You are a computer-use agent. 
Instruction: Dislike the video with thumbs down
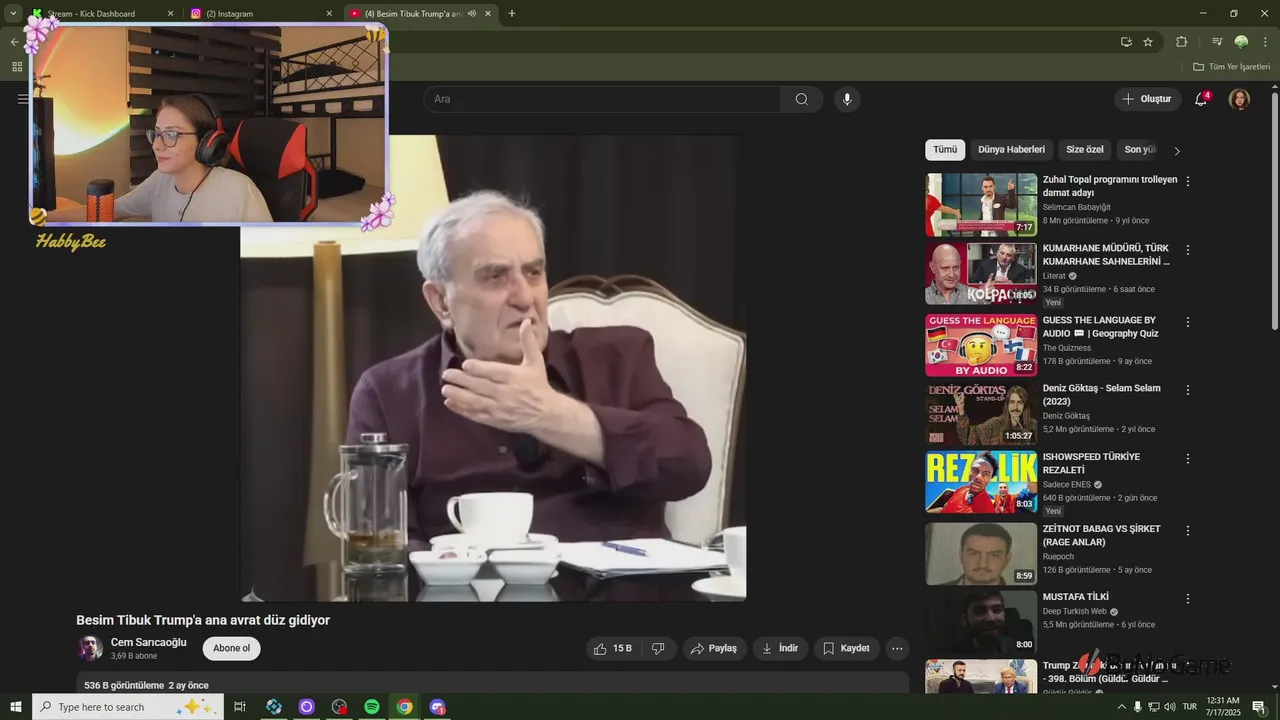pos(658,648)
